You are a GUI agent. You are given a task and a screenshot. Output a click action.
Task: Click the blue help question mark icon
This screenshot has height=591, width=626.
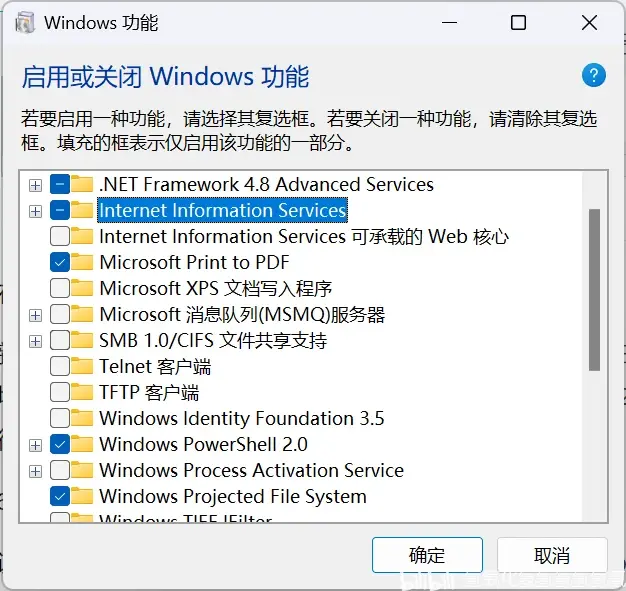point(594,75)
